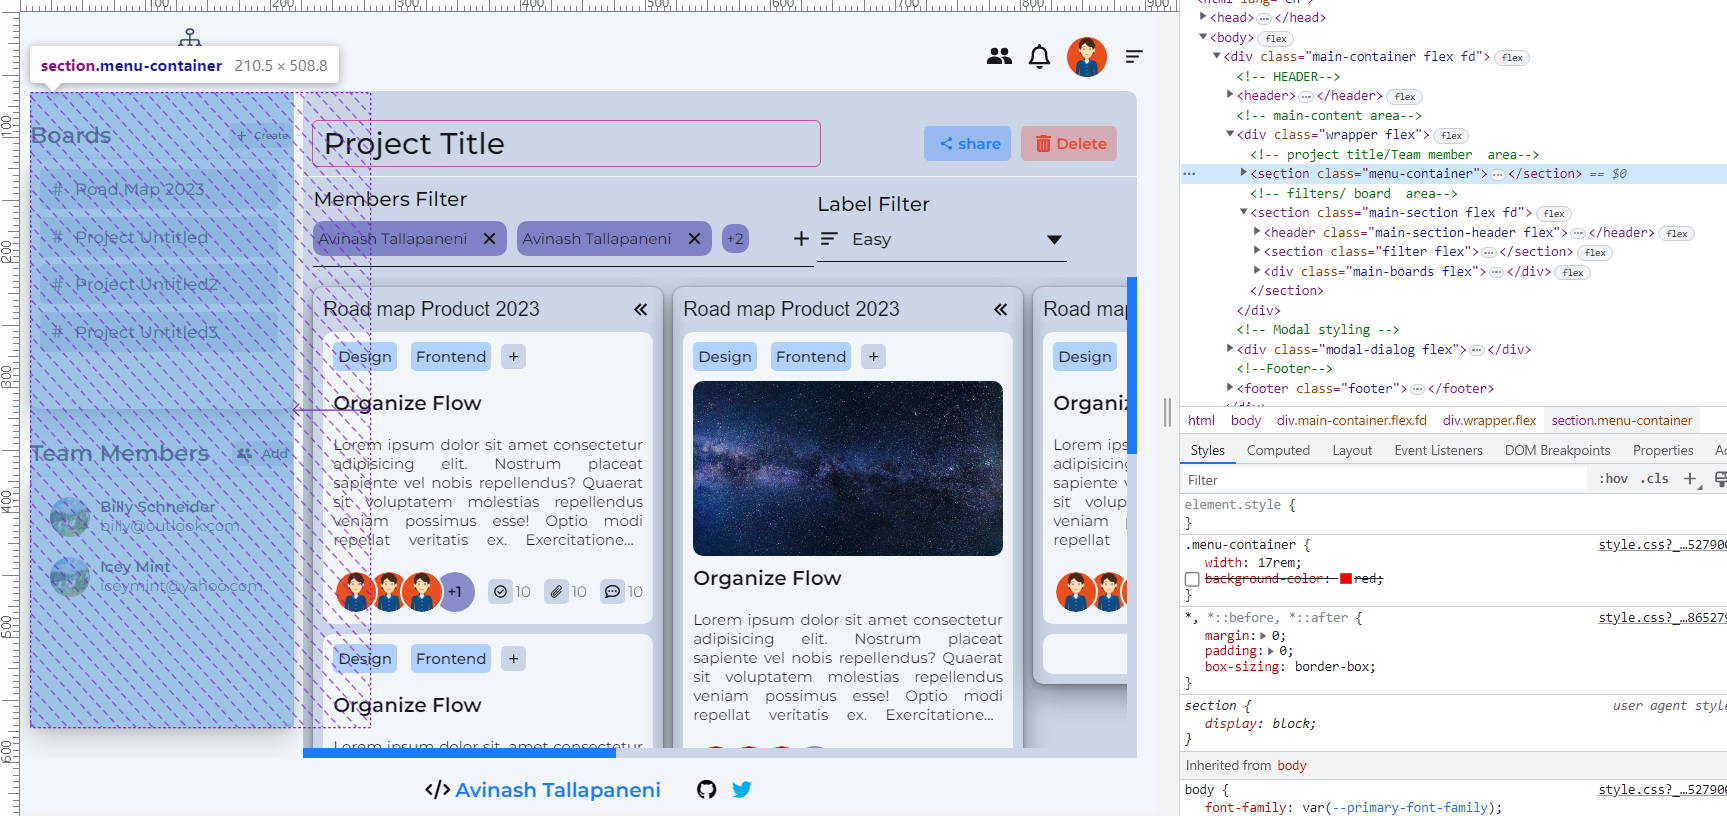
Task: Enable the background-color red declaration checkbox
Action: point(1192,580)
